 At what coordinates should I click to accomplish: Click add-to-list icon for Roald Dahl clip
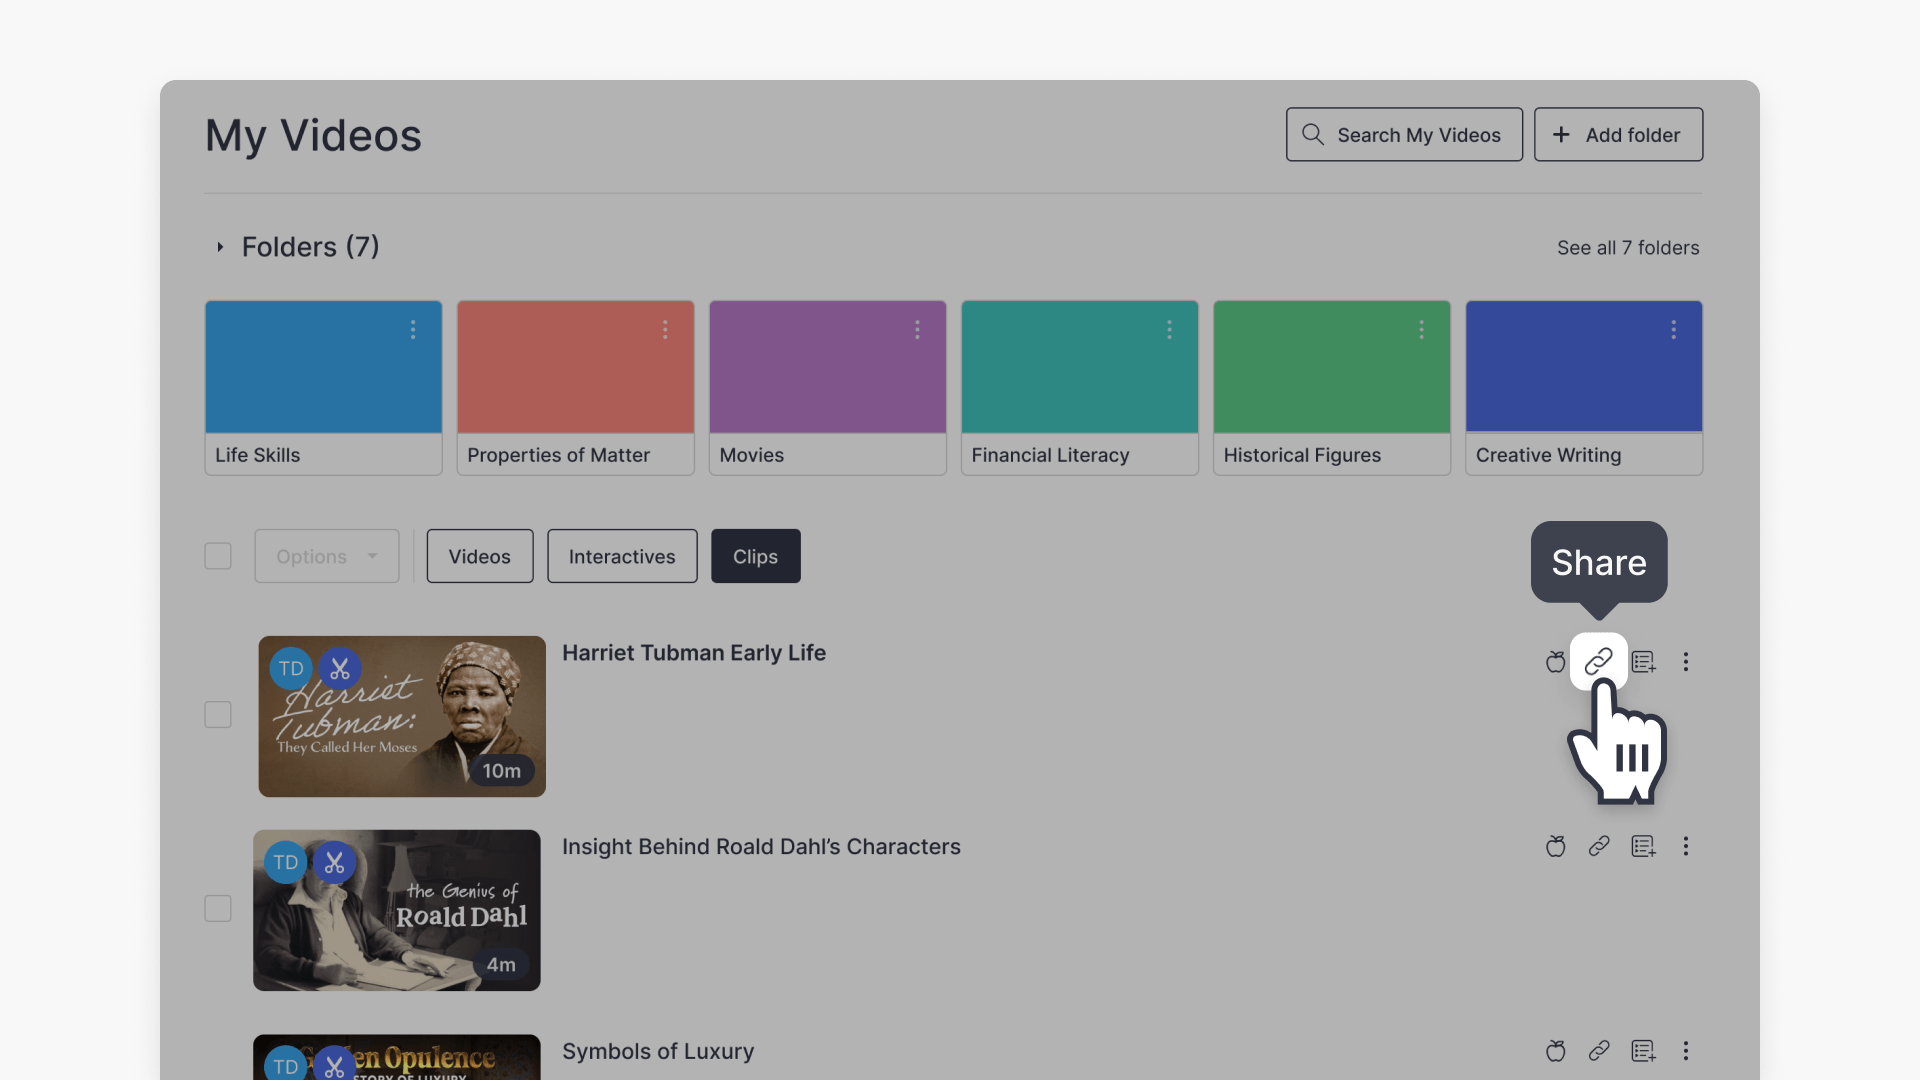[x=1643, y=846]
